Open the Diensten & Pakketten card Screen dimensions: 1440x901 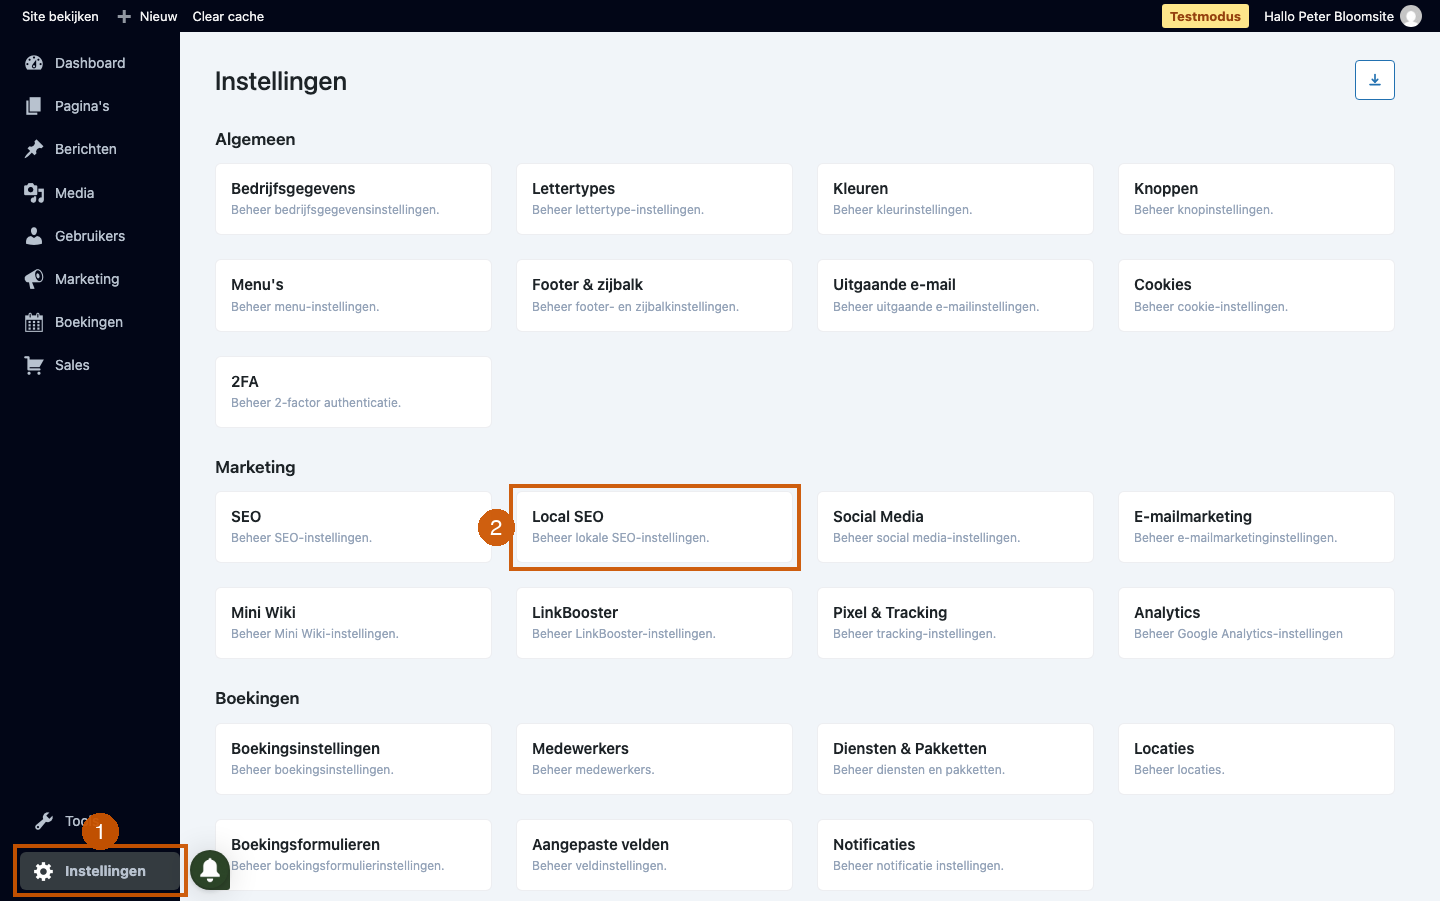(955, 759)
